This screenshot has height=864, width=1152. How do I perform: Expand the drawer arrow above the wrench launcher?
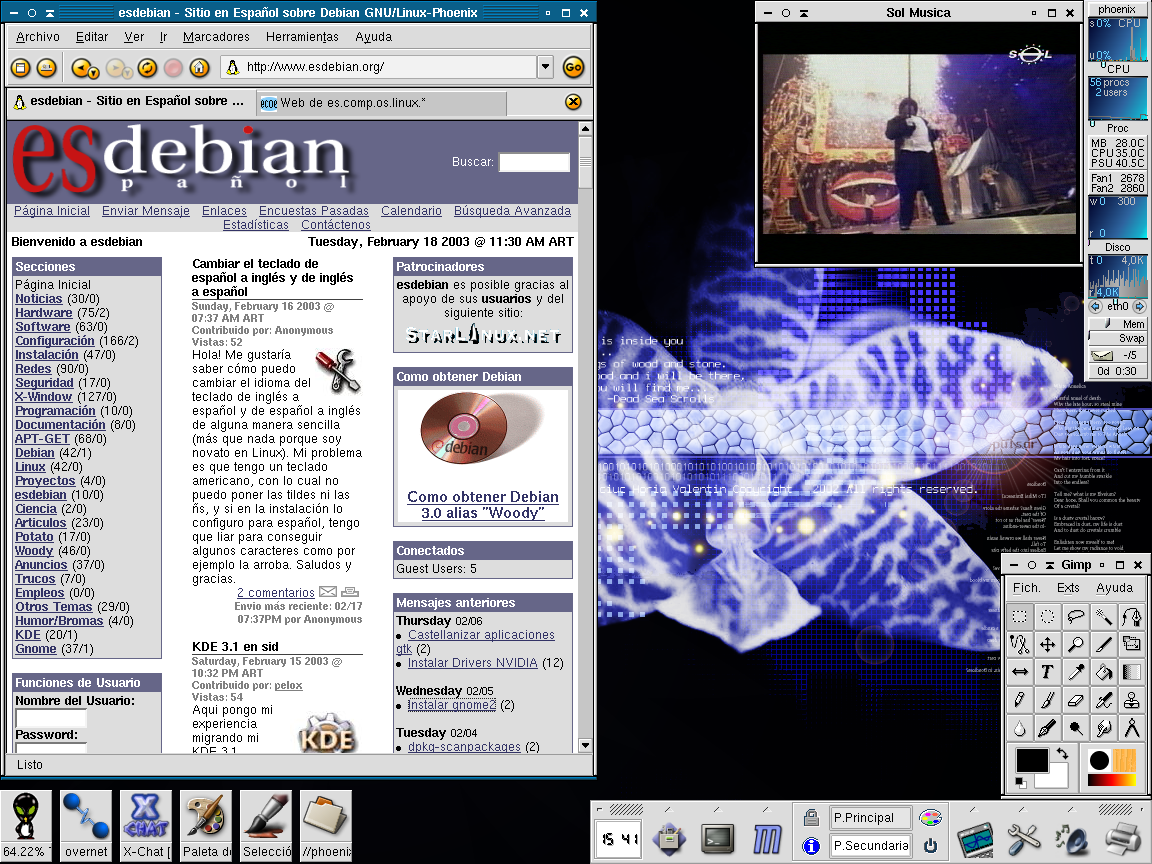coord(1022,809)
